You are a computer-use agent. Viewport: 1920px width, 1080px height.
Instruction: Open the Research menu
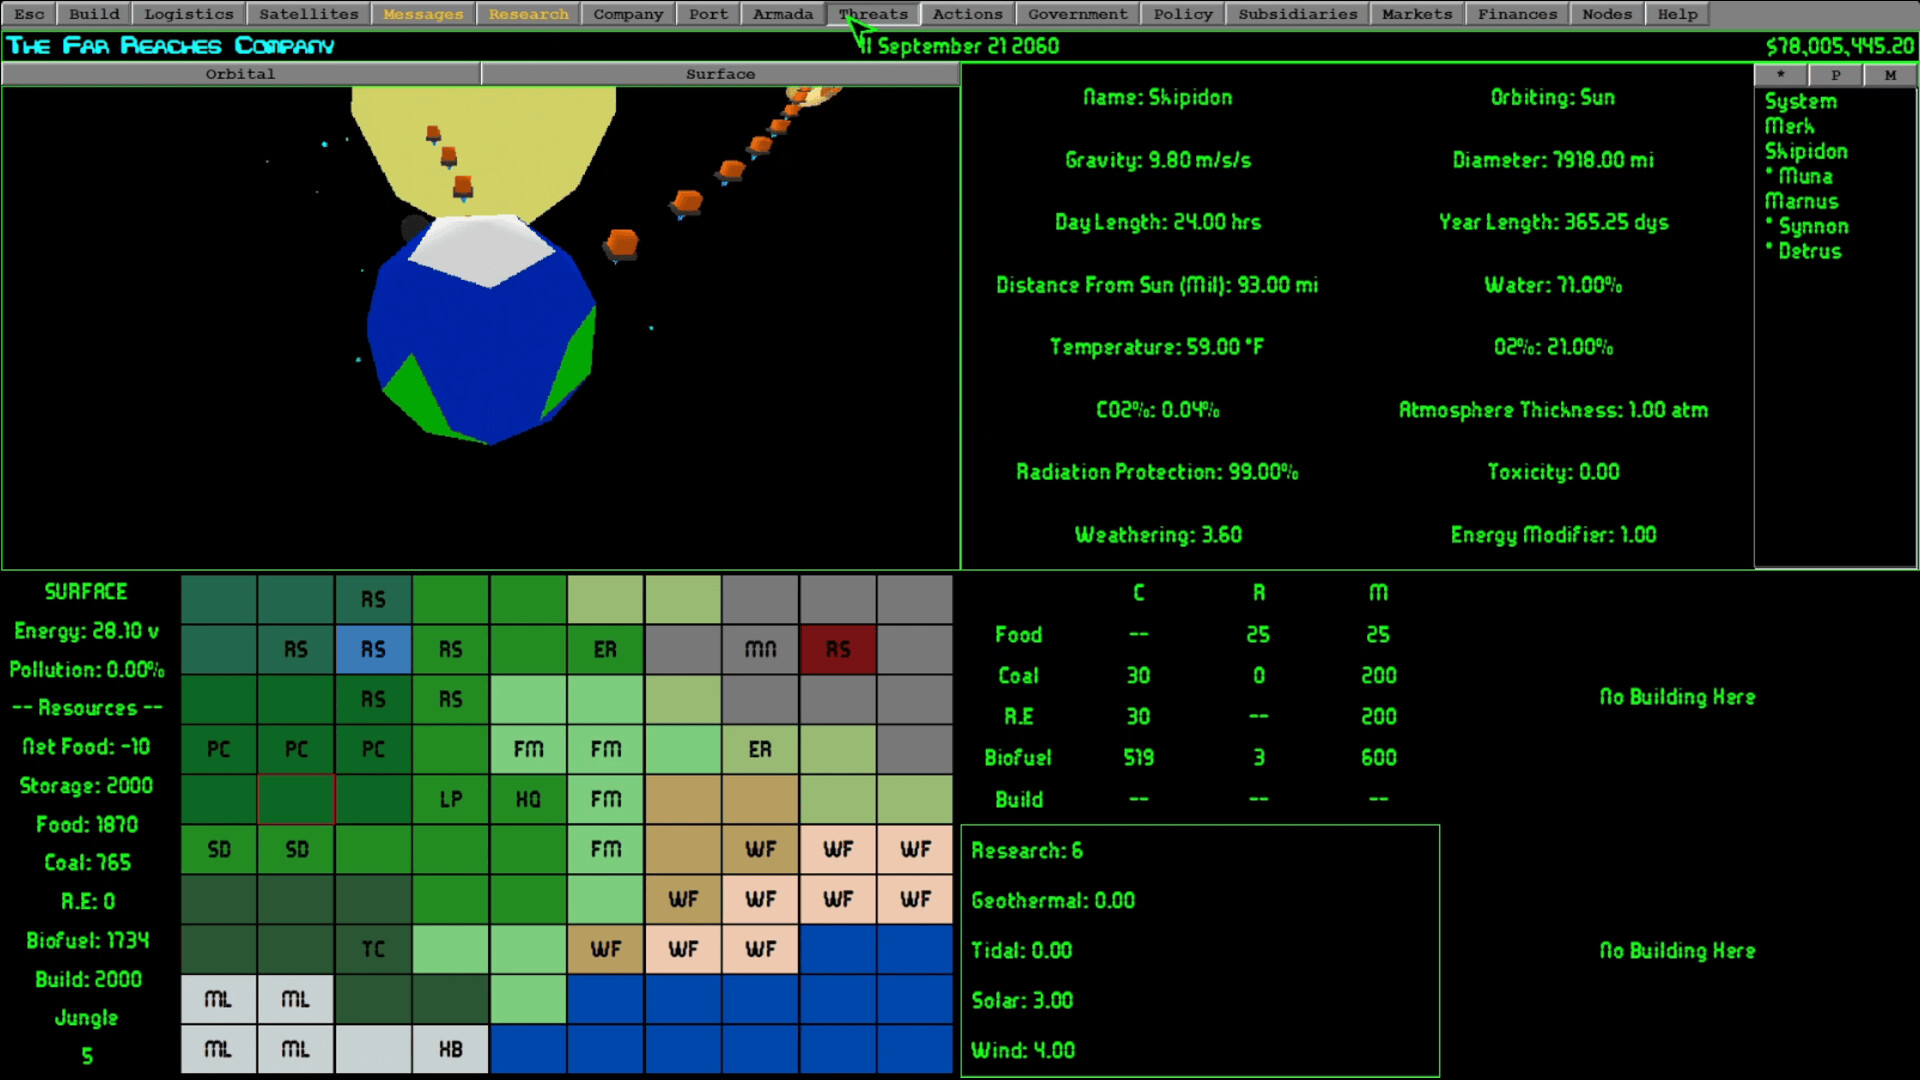click(528, 13)
